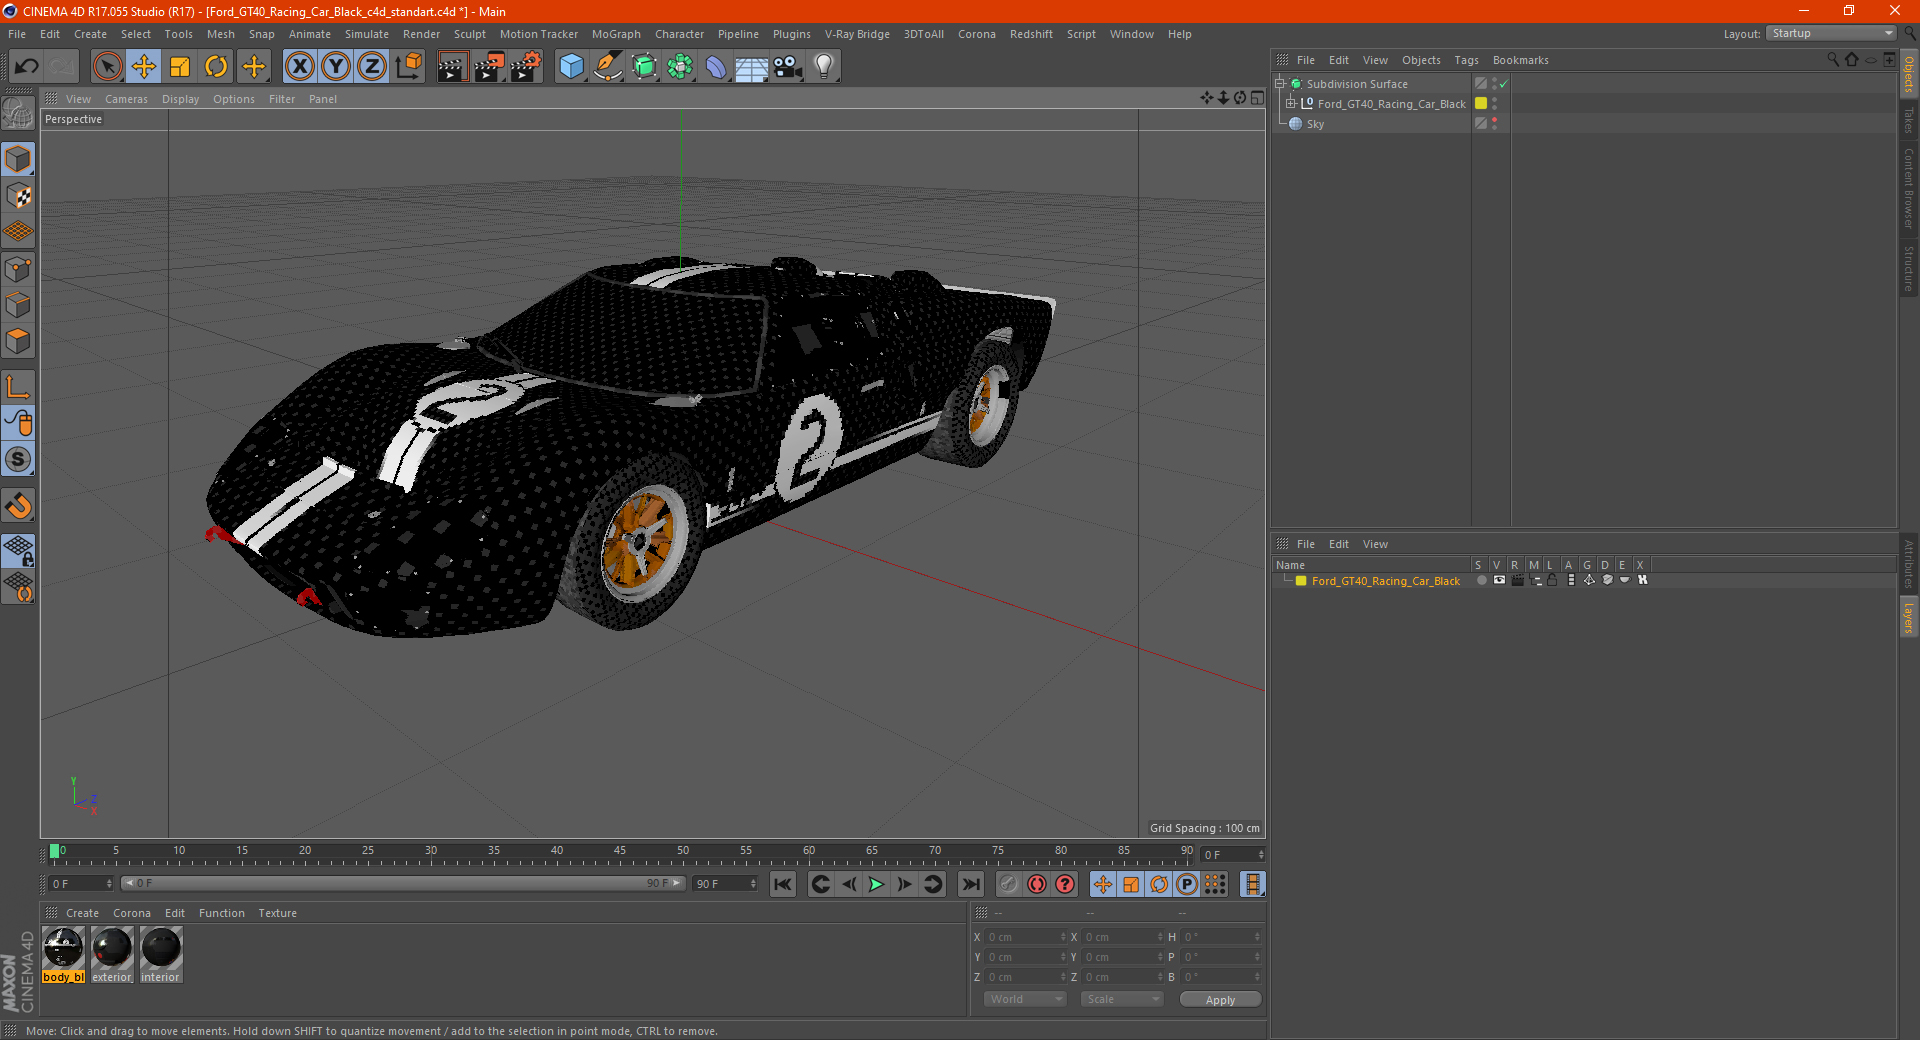The width and height of the screenshot is (1920, 1040).
Task: Click yellow color swatch in Layers manager
Action: 1301,581
